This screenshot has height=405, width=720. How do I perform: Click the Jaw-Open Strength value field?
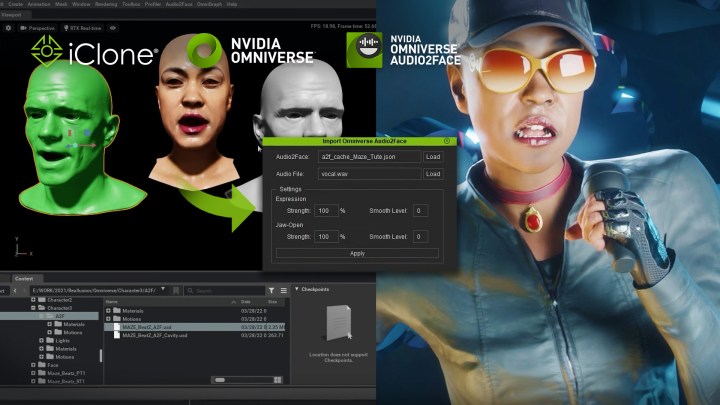click(x=326, y=236)
